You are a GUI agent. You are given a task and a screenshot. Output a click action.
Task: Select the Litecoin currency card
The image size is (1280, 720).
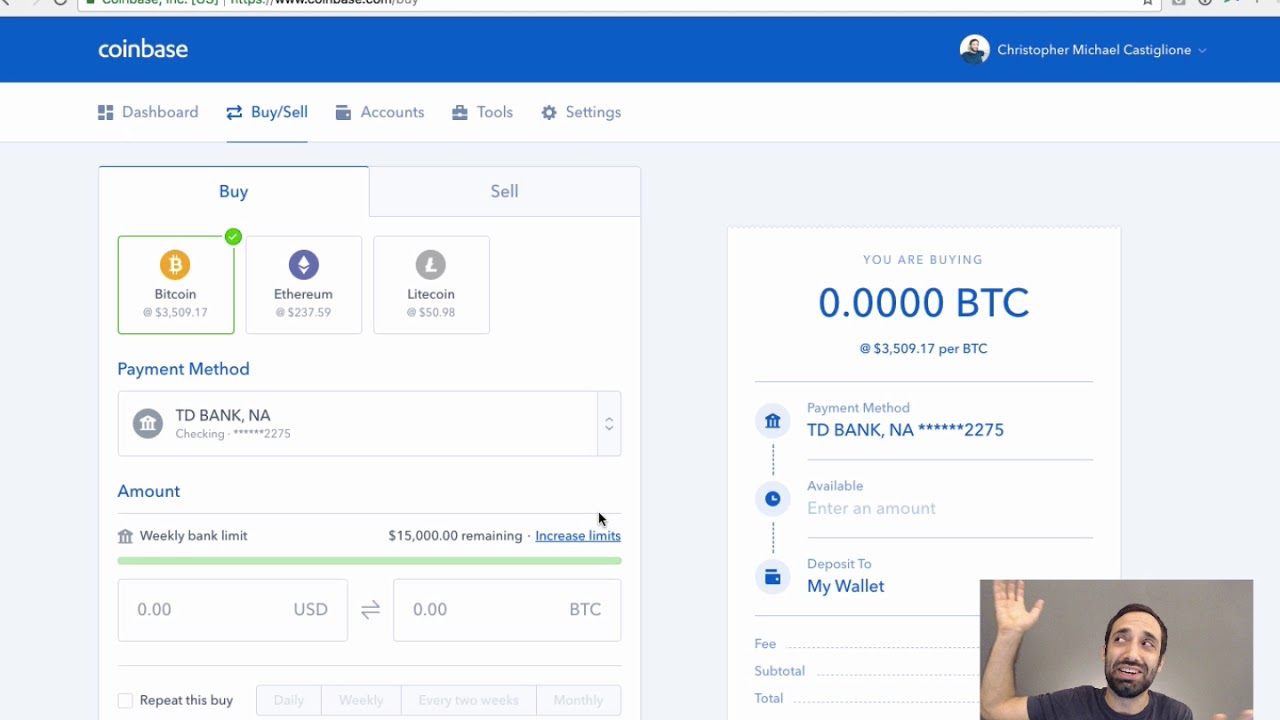click(431, 285)
